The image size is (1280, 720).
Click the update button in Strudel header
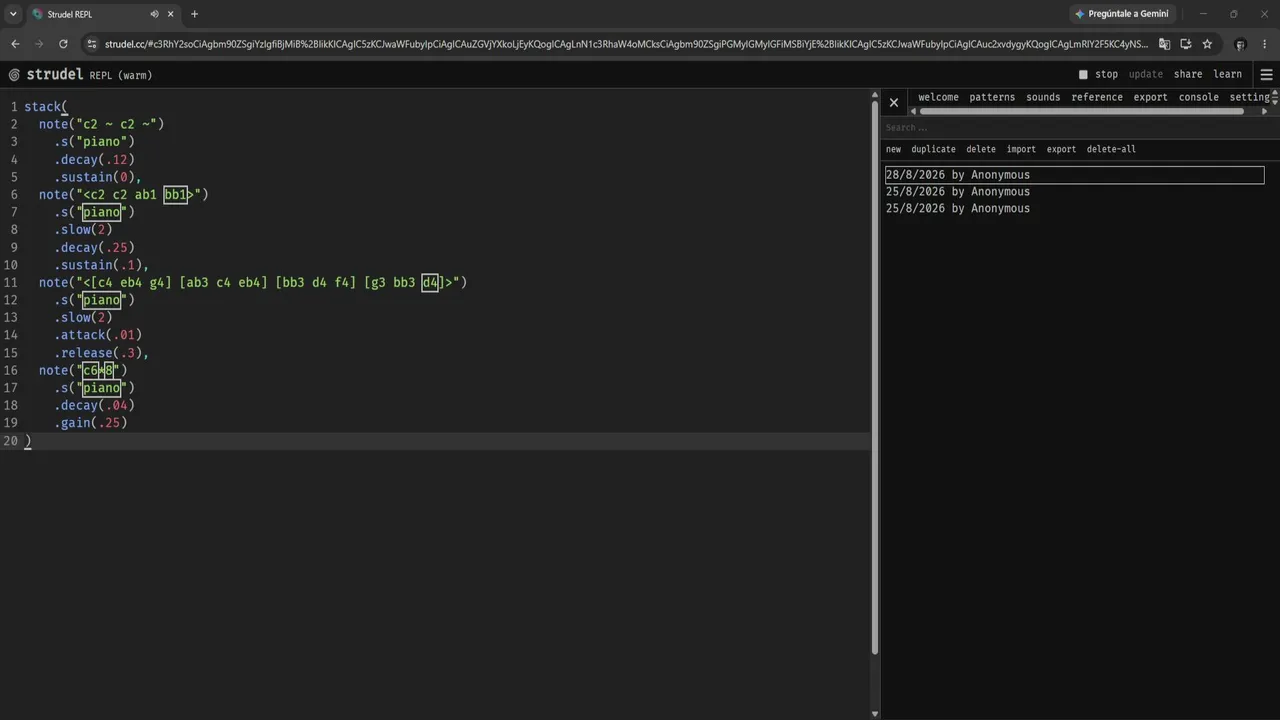[1146, 74]
